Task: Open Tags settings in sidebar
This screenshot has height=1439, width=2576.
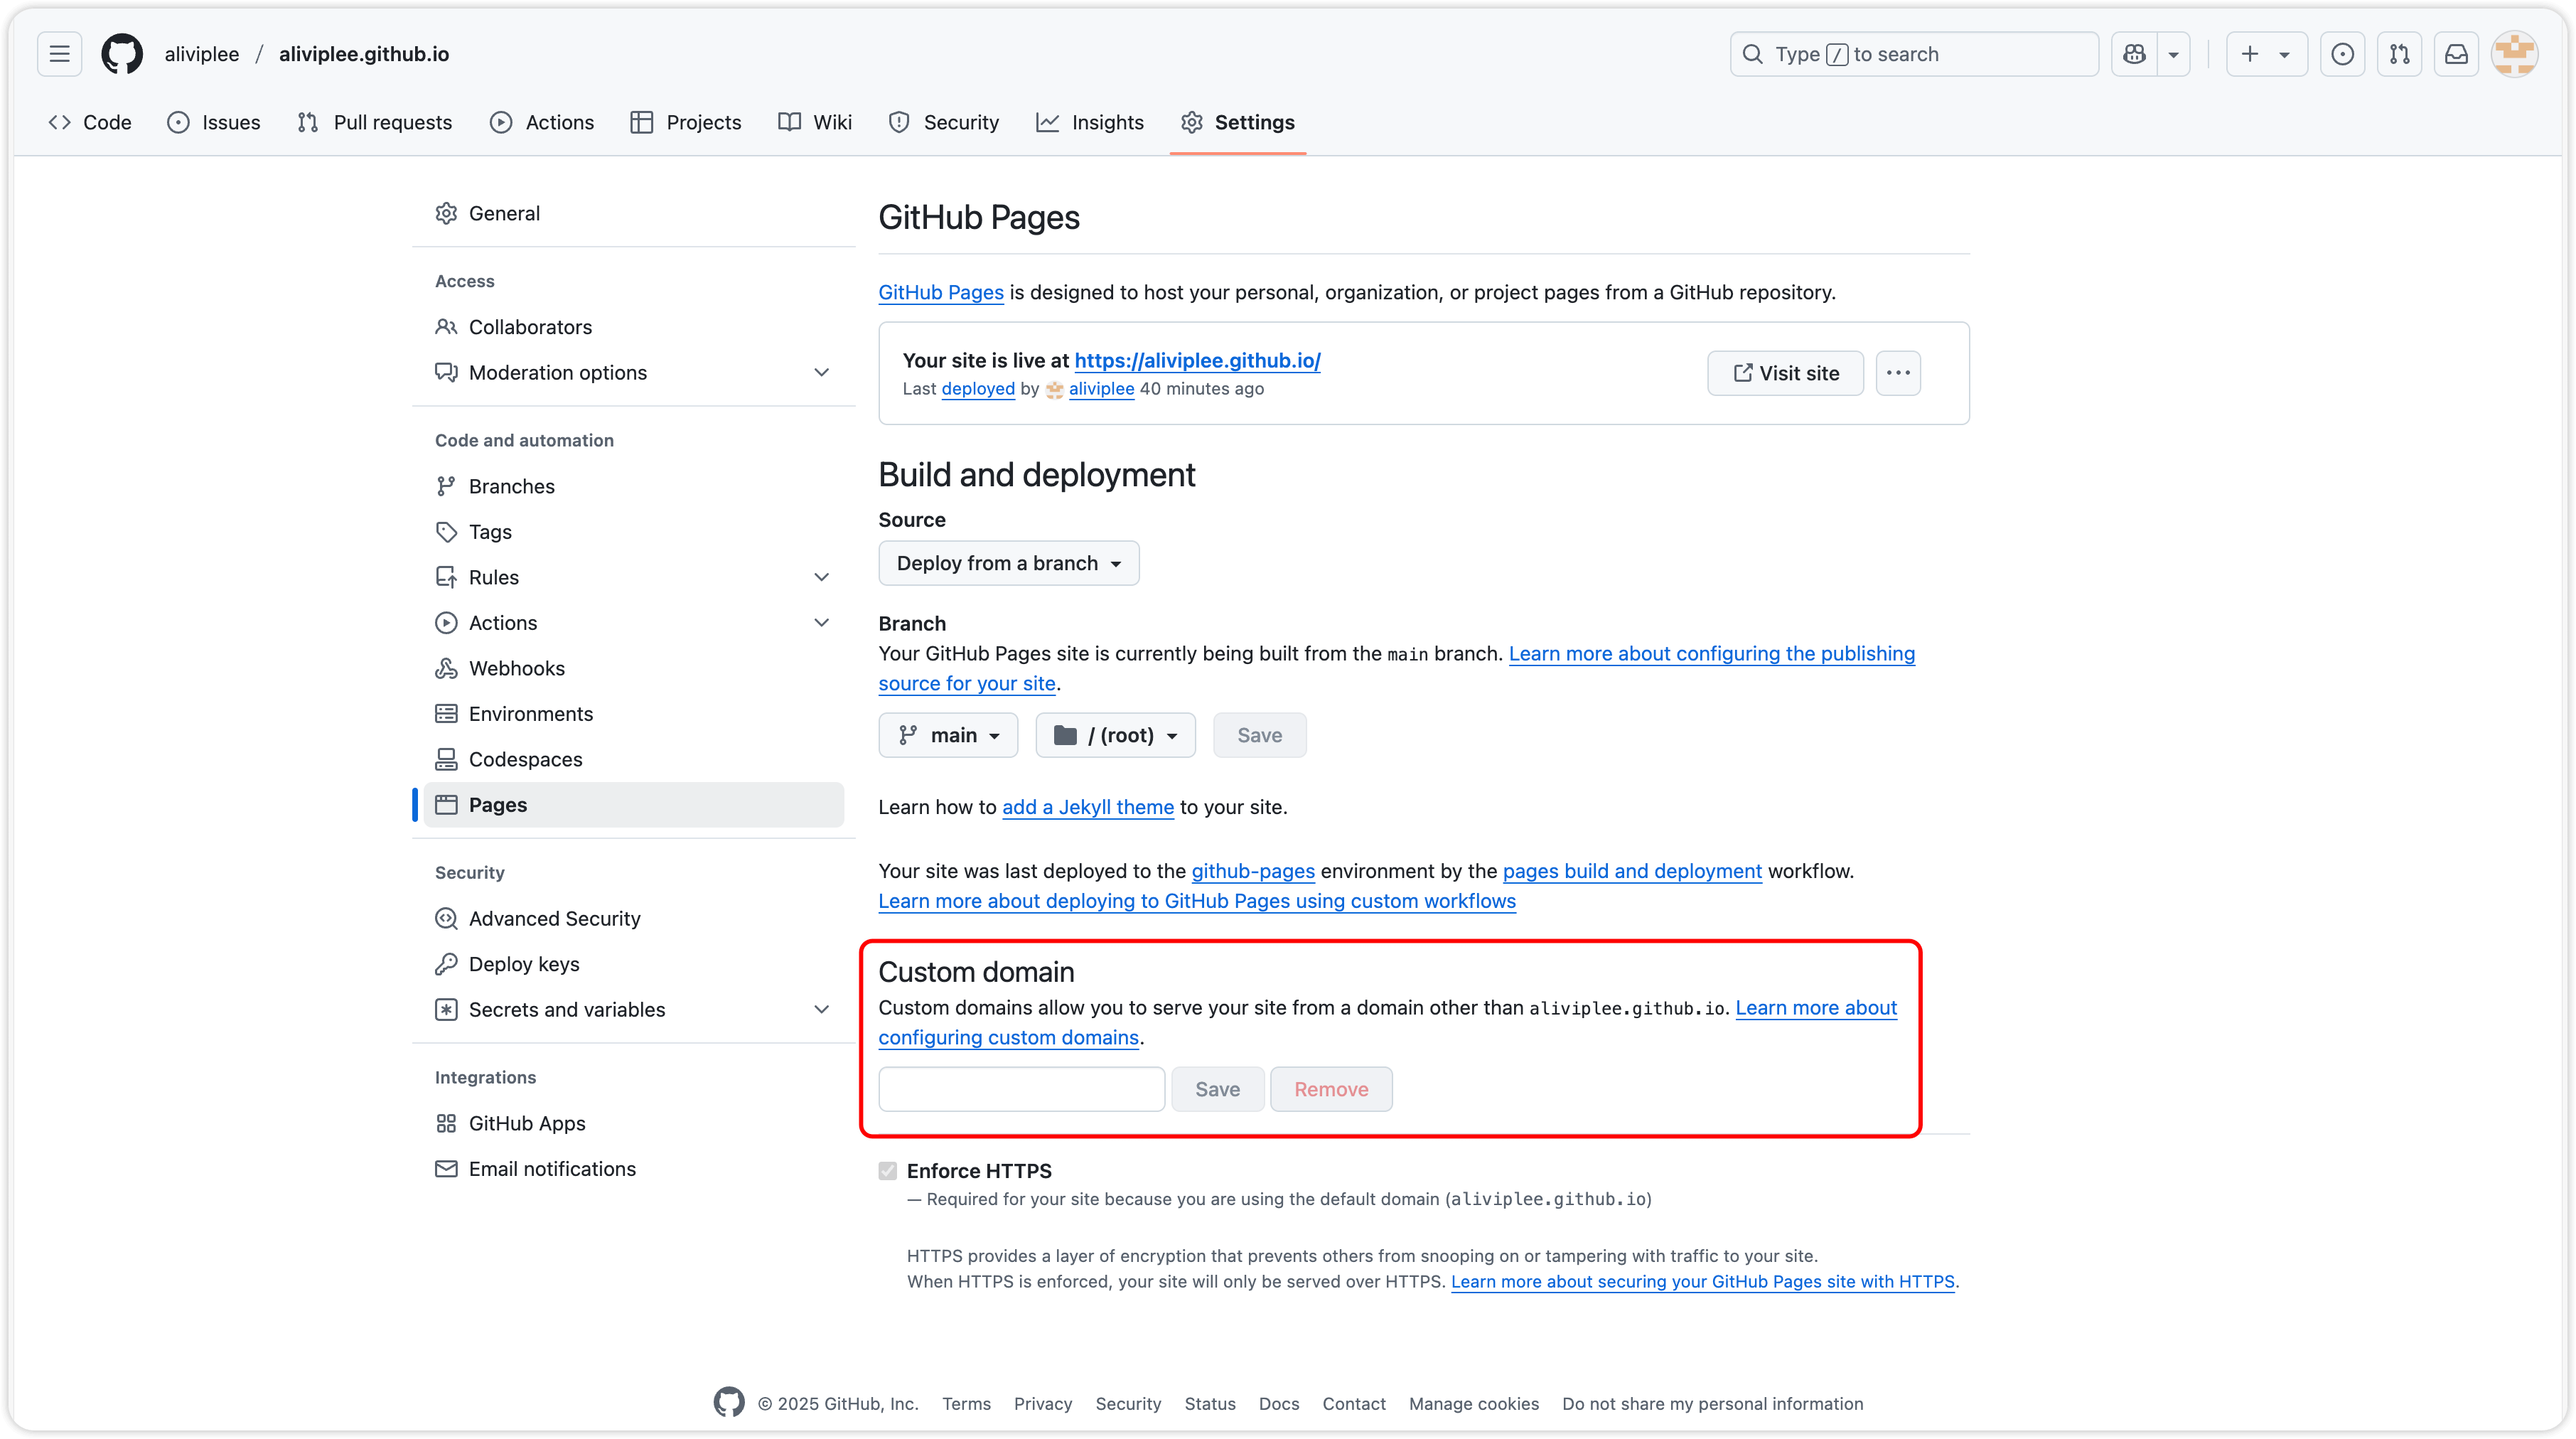Action: (633, 532)
